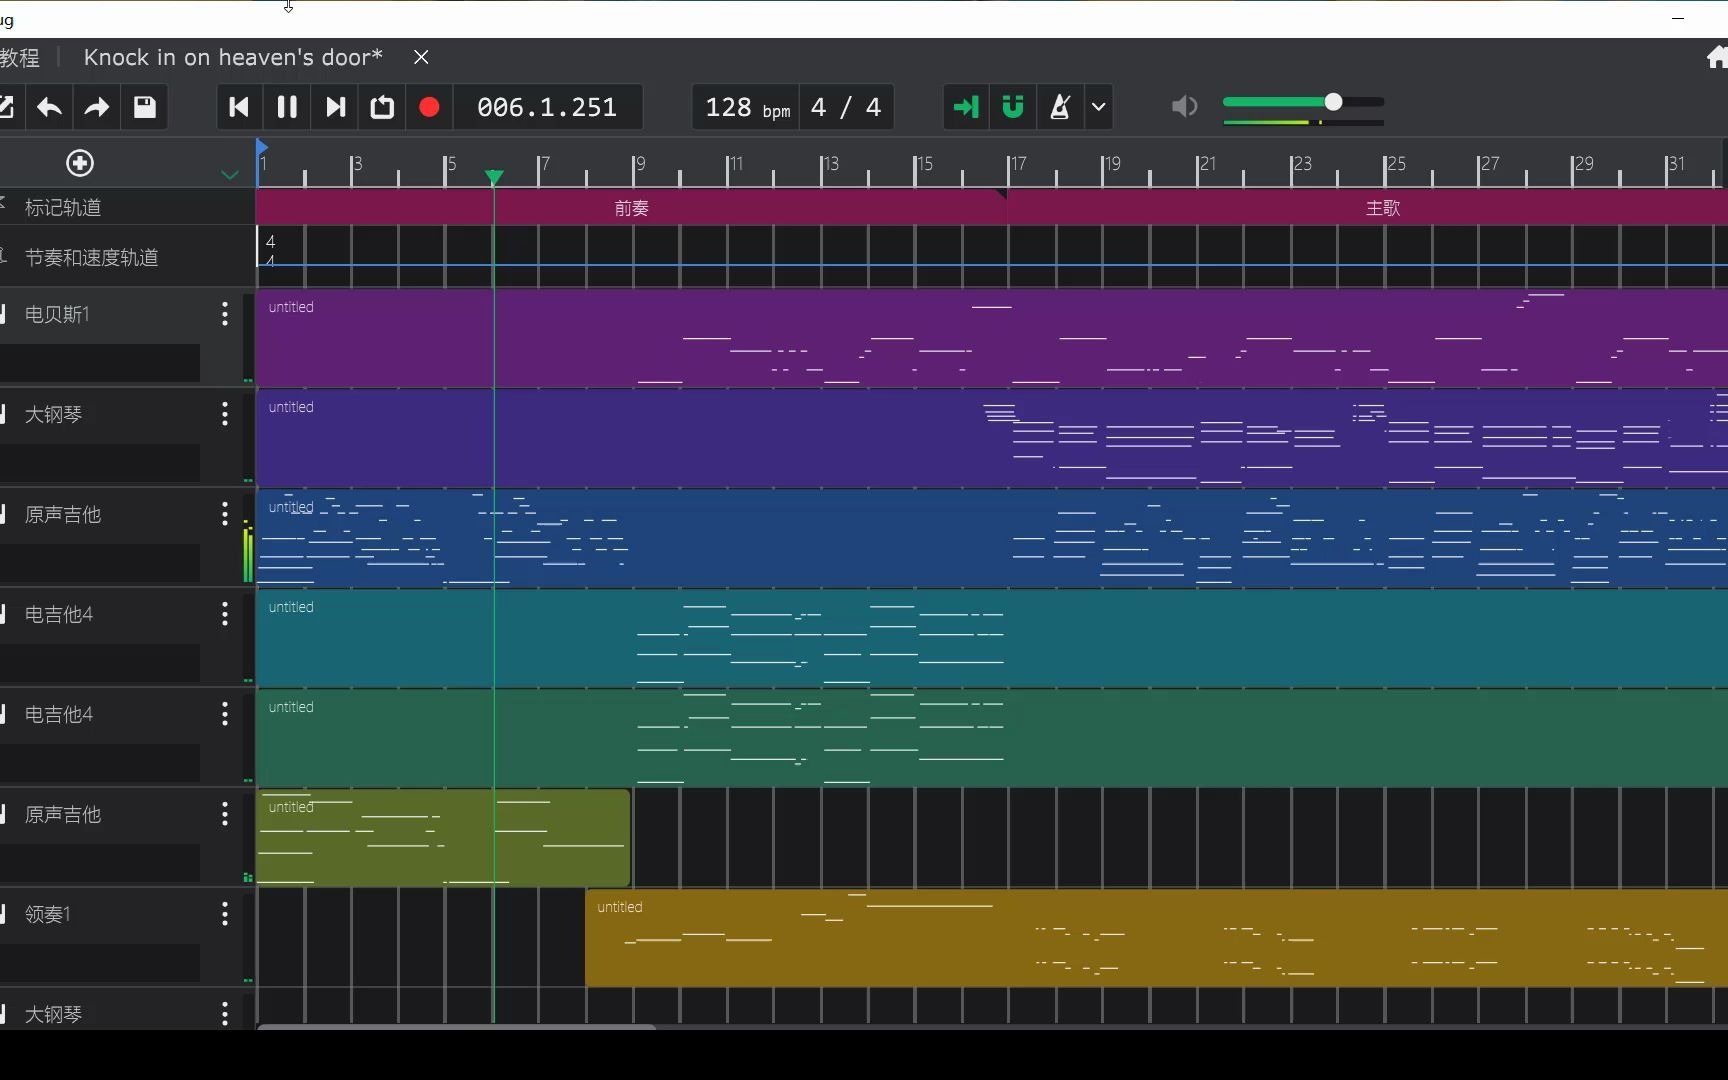
Task: Minimize the application window
Action: pos(1678,18)
